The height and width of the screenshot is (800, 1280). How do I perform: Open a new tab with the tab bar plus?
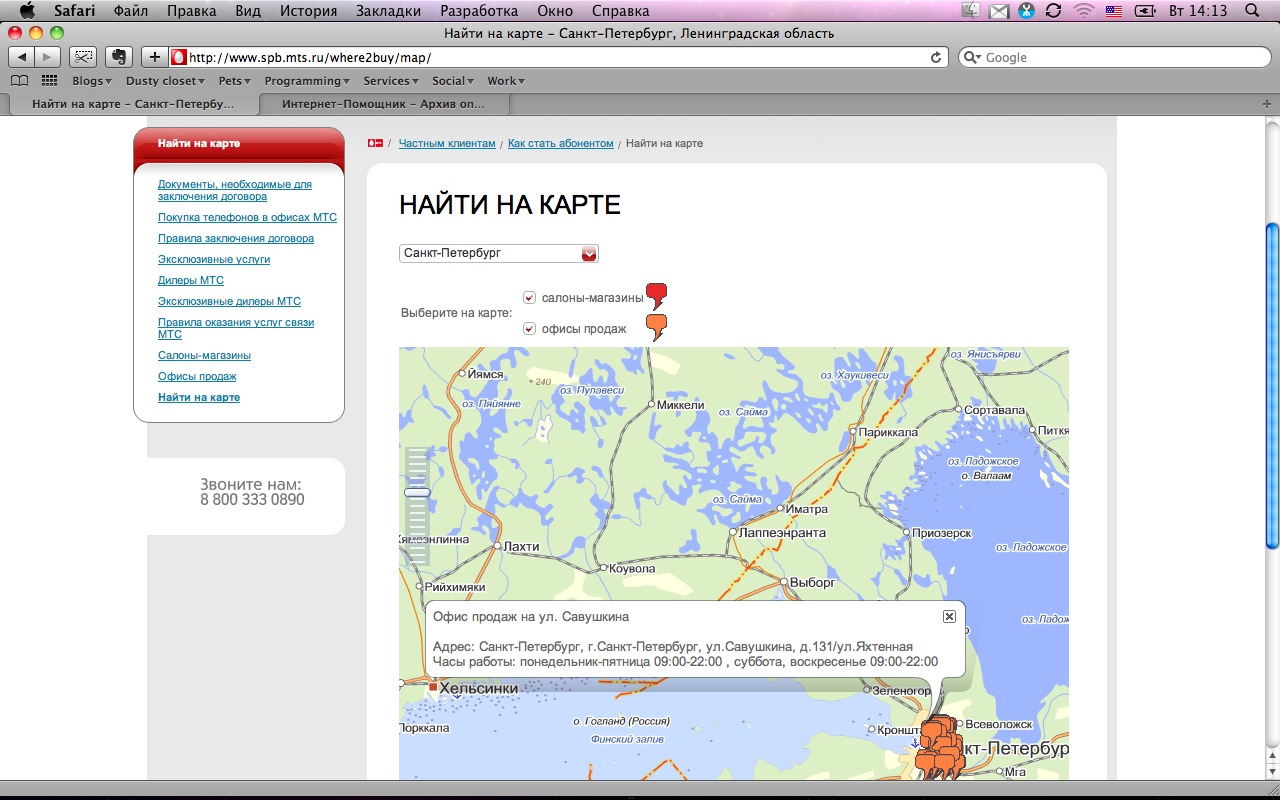point(1268,104)
